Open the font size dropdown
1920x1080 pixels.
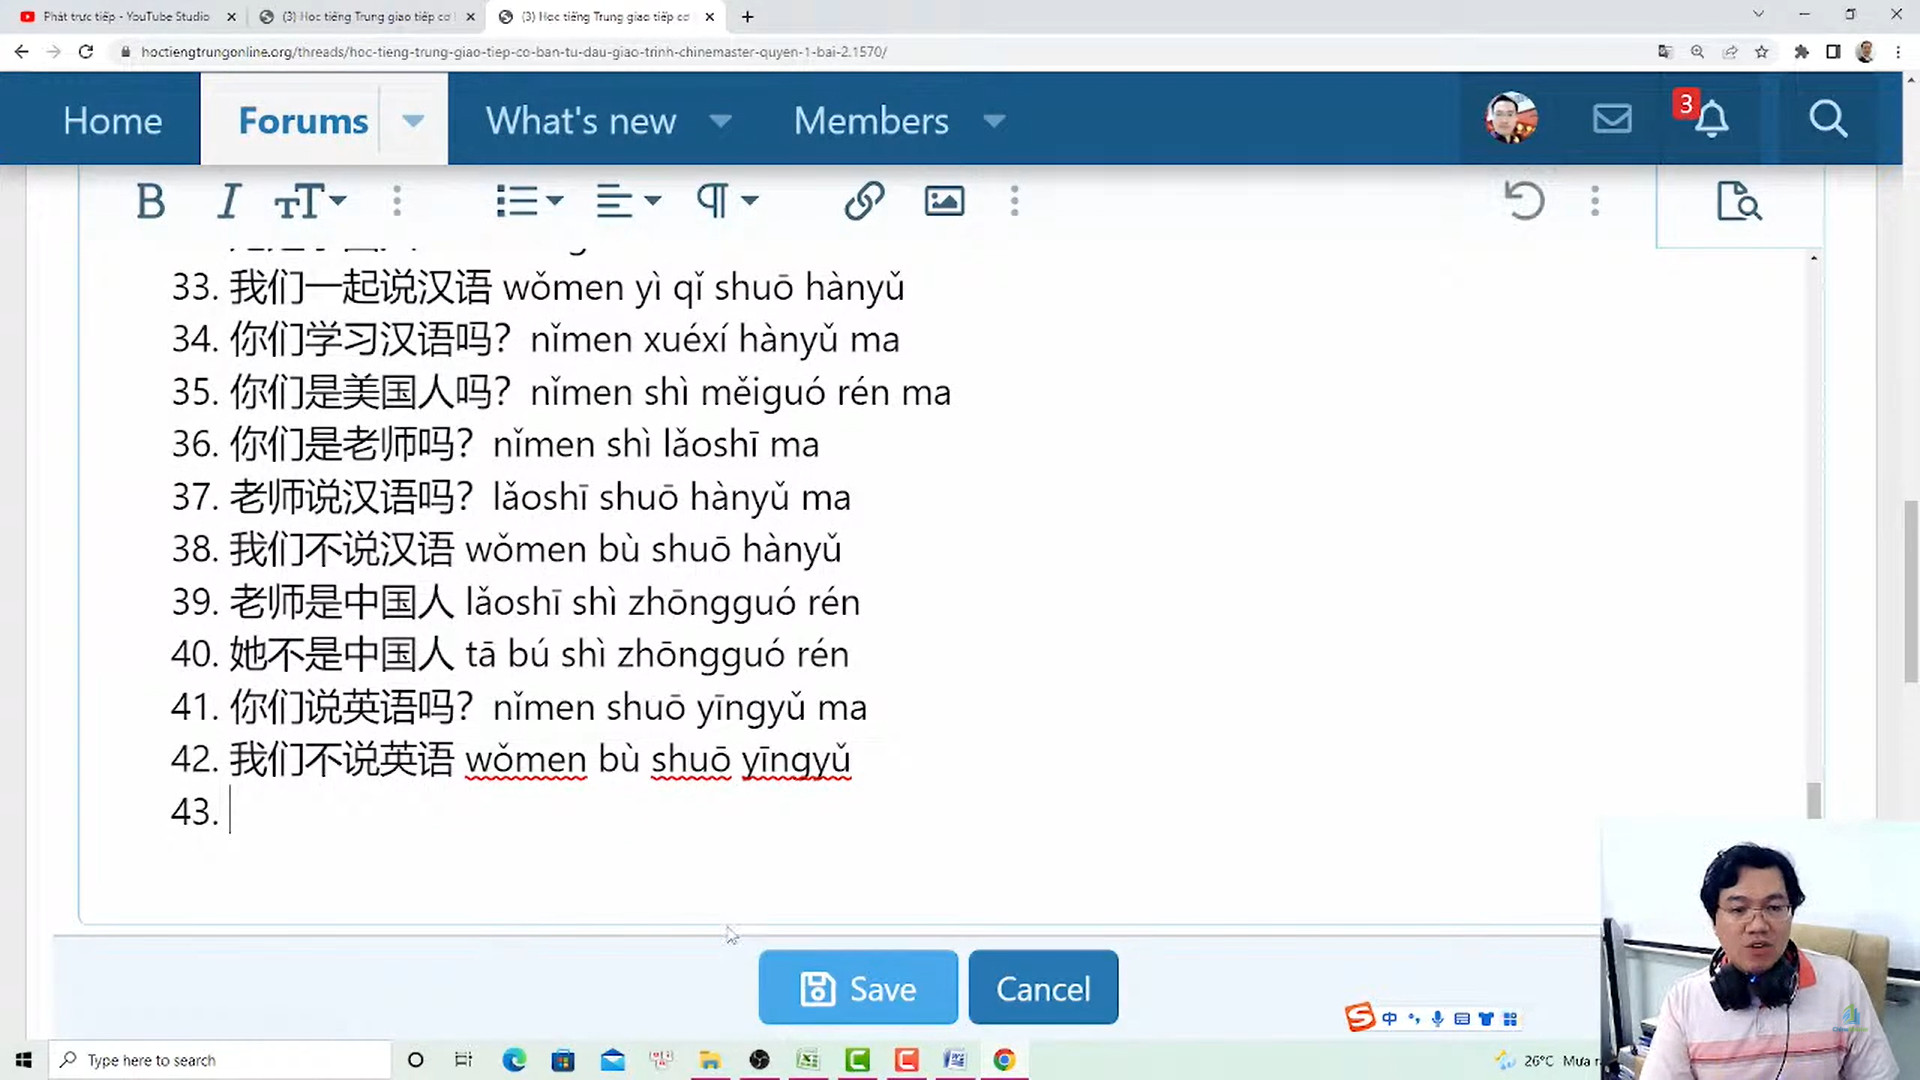tap(310, 202)
